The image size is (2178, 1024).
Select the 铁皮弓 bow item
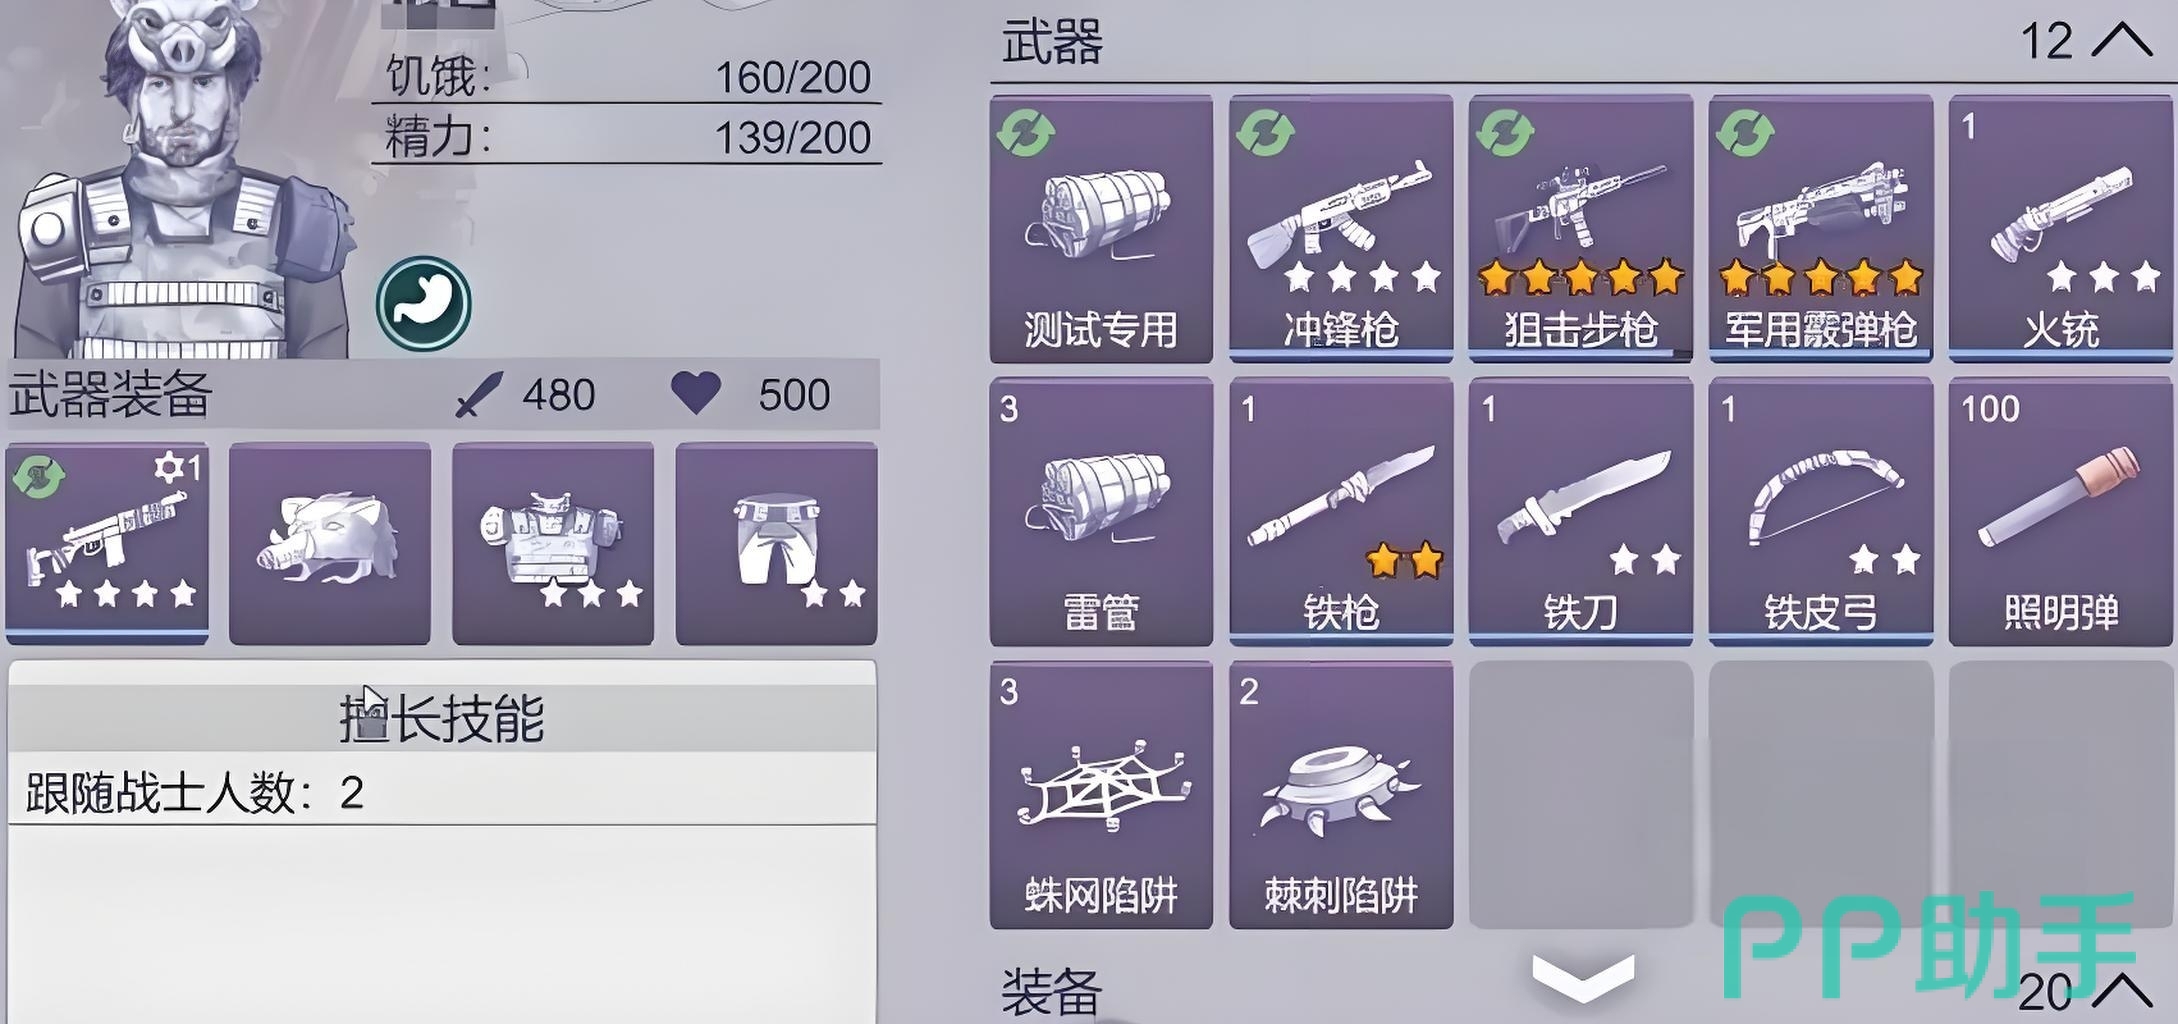click(1820, 511)
